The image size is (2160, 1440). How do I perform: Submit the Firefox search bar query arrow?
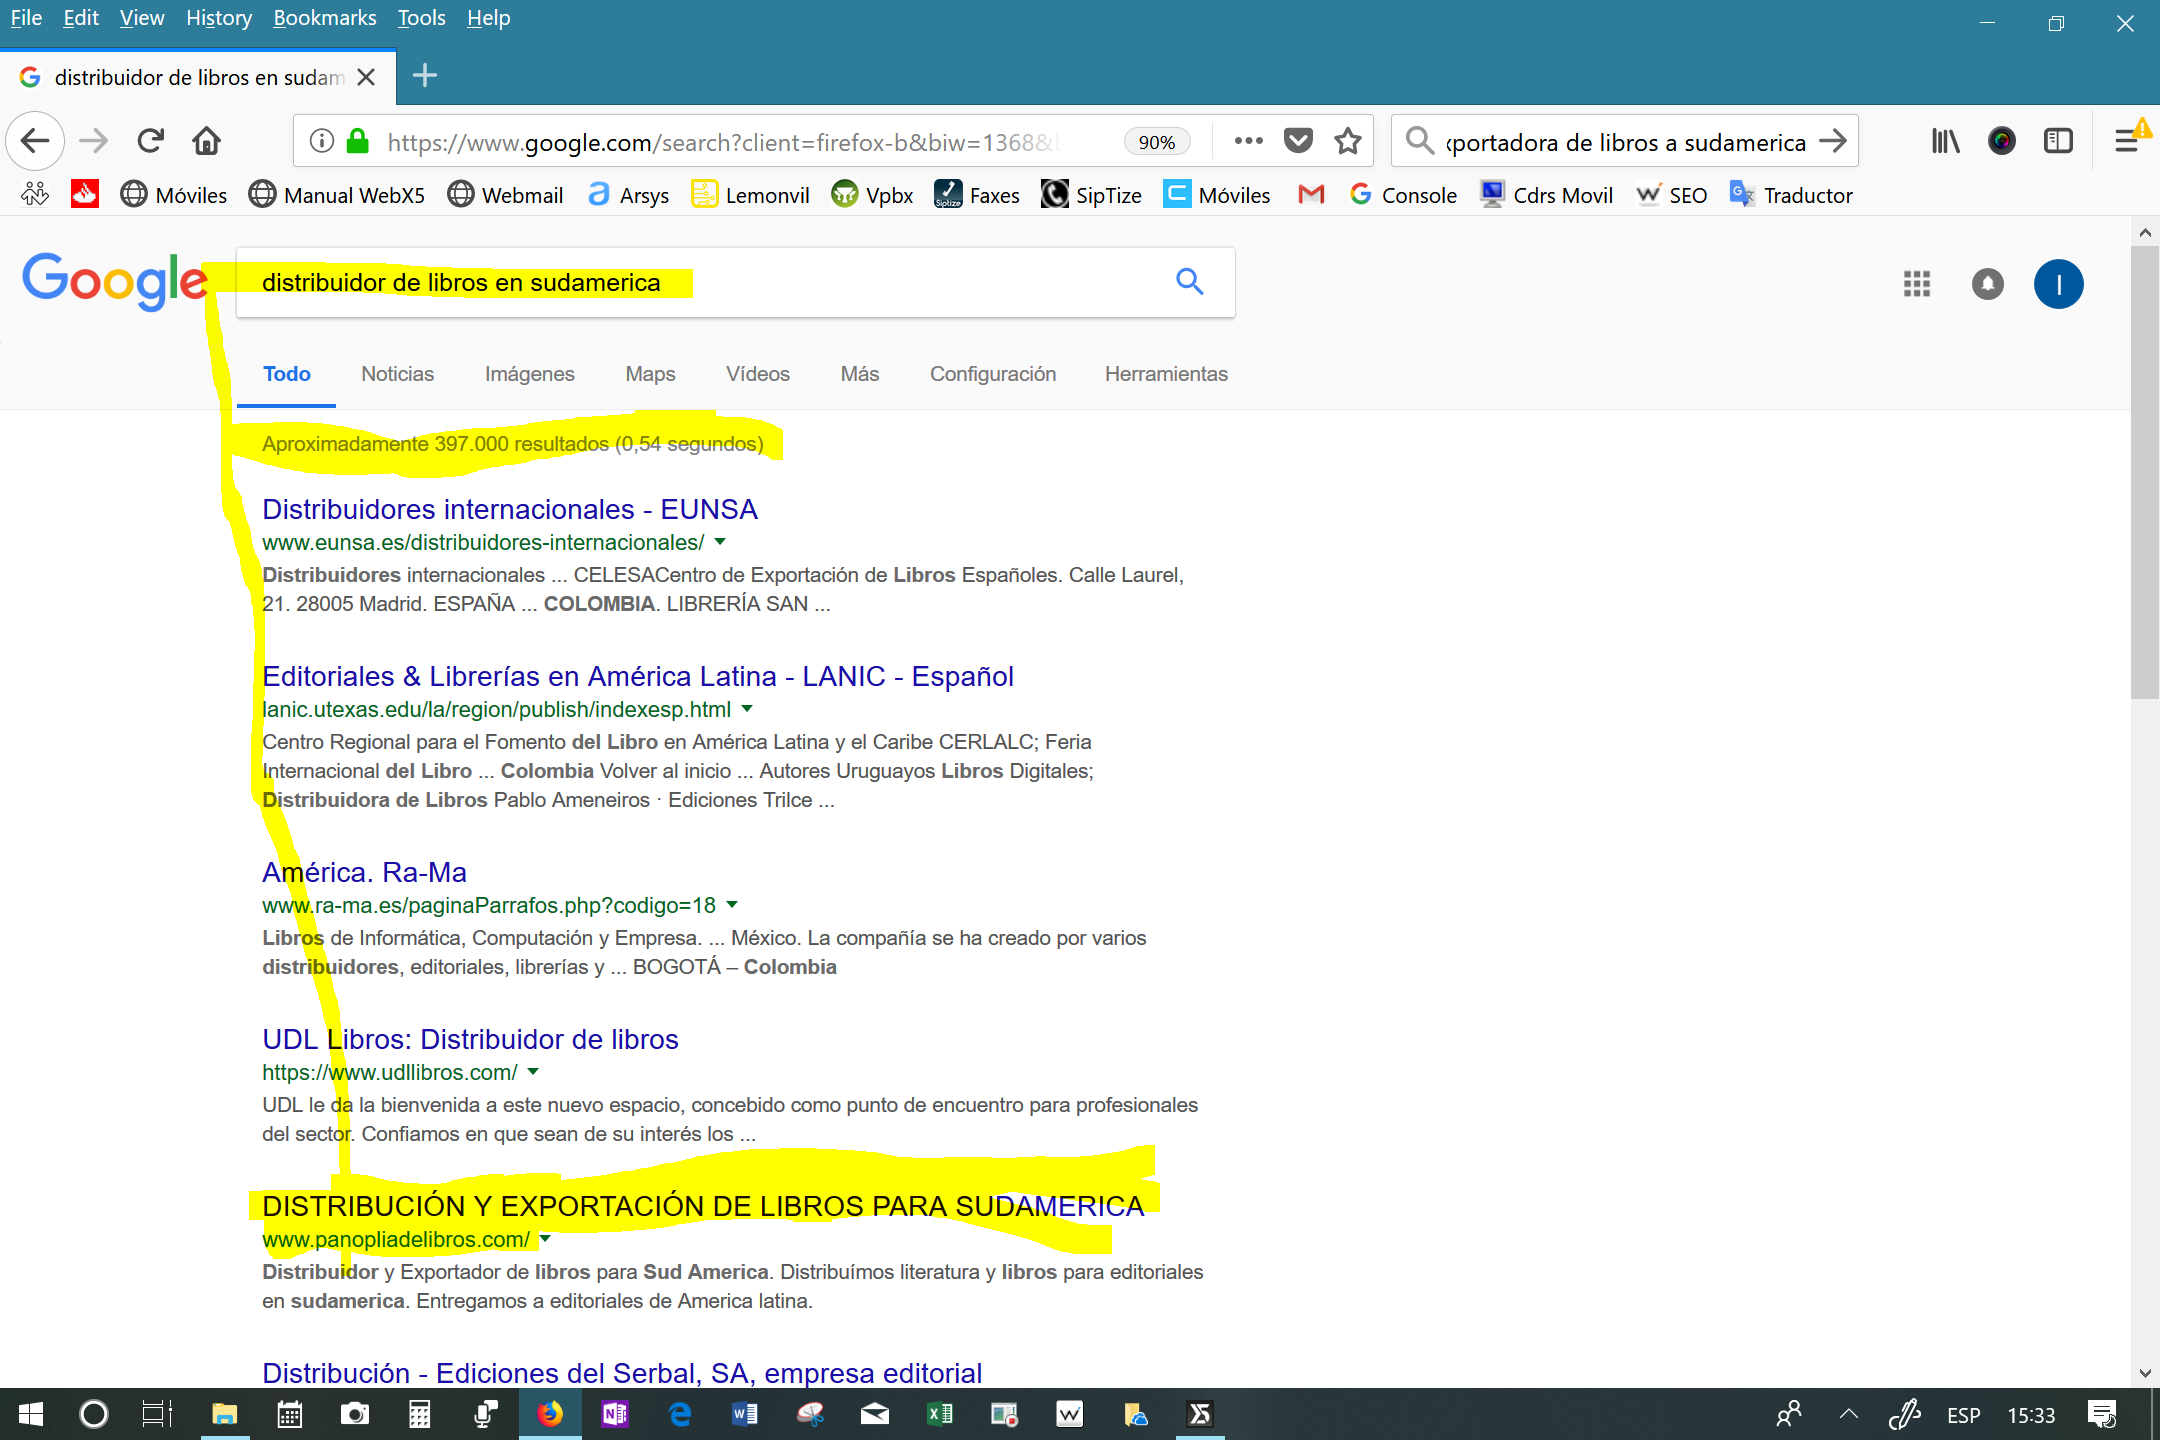[1833, 141]
